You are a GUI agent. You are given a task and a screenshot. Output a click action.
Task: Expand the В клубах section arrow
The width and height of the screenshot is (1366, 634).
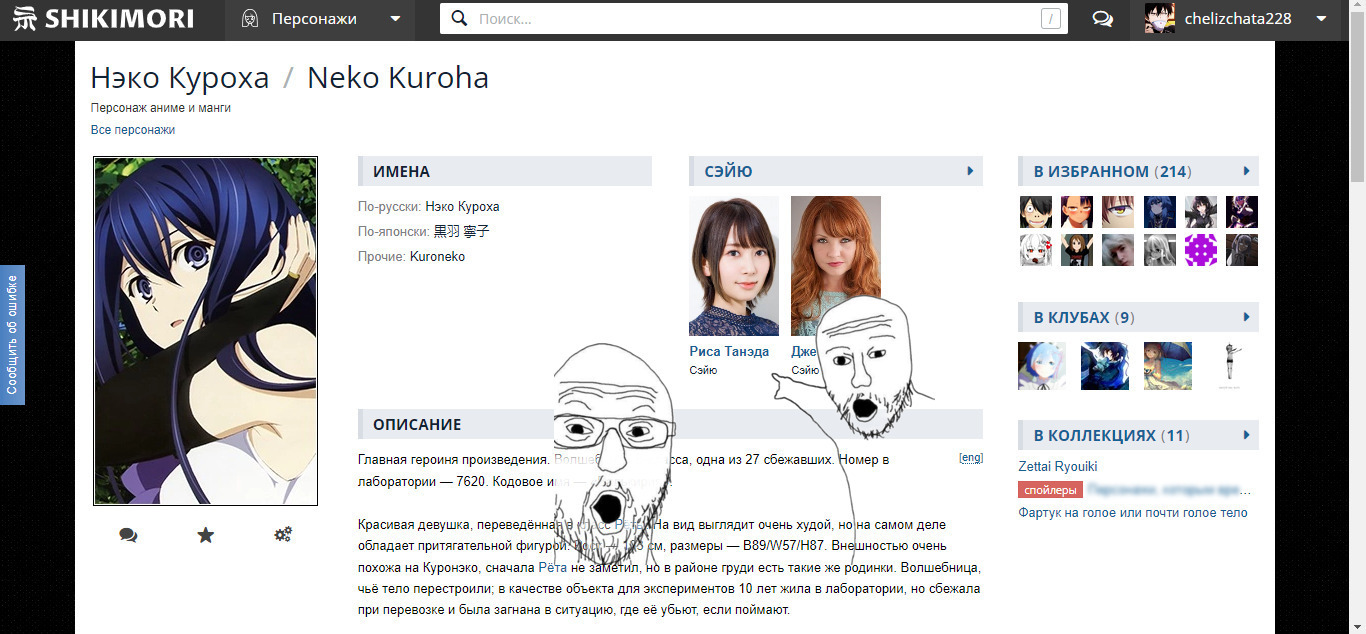click(x=1246, y=317)
